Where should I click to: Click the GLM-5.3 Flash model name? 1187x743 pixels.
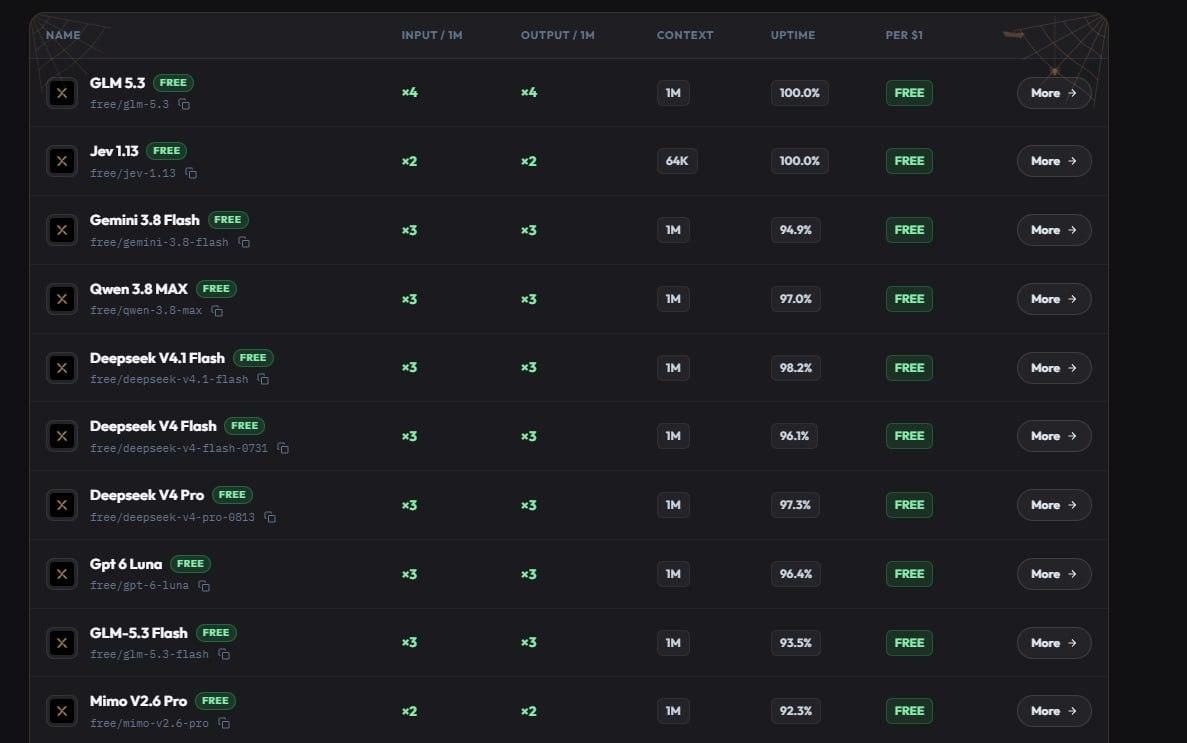[139, 633]
